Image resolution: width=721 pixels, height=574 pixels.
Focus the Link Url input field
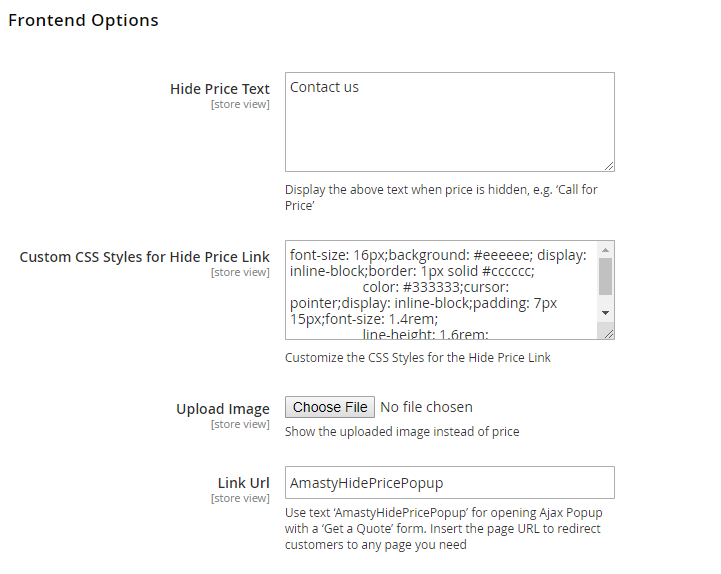tap(449, 483)
